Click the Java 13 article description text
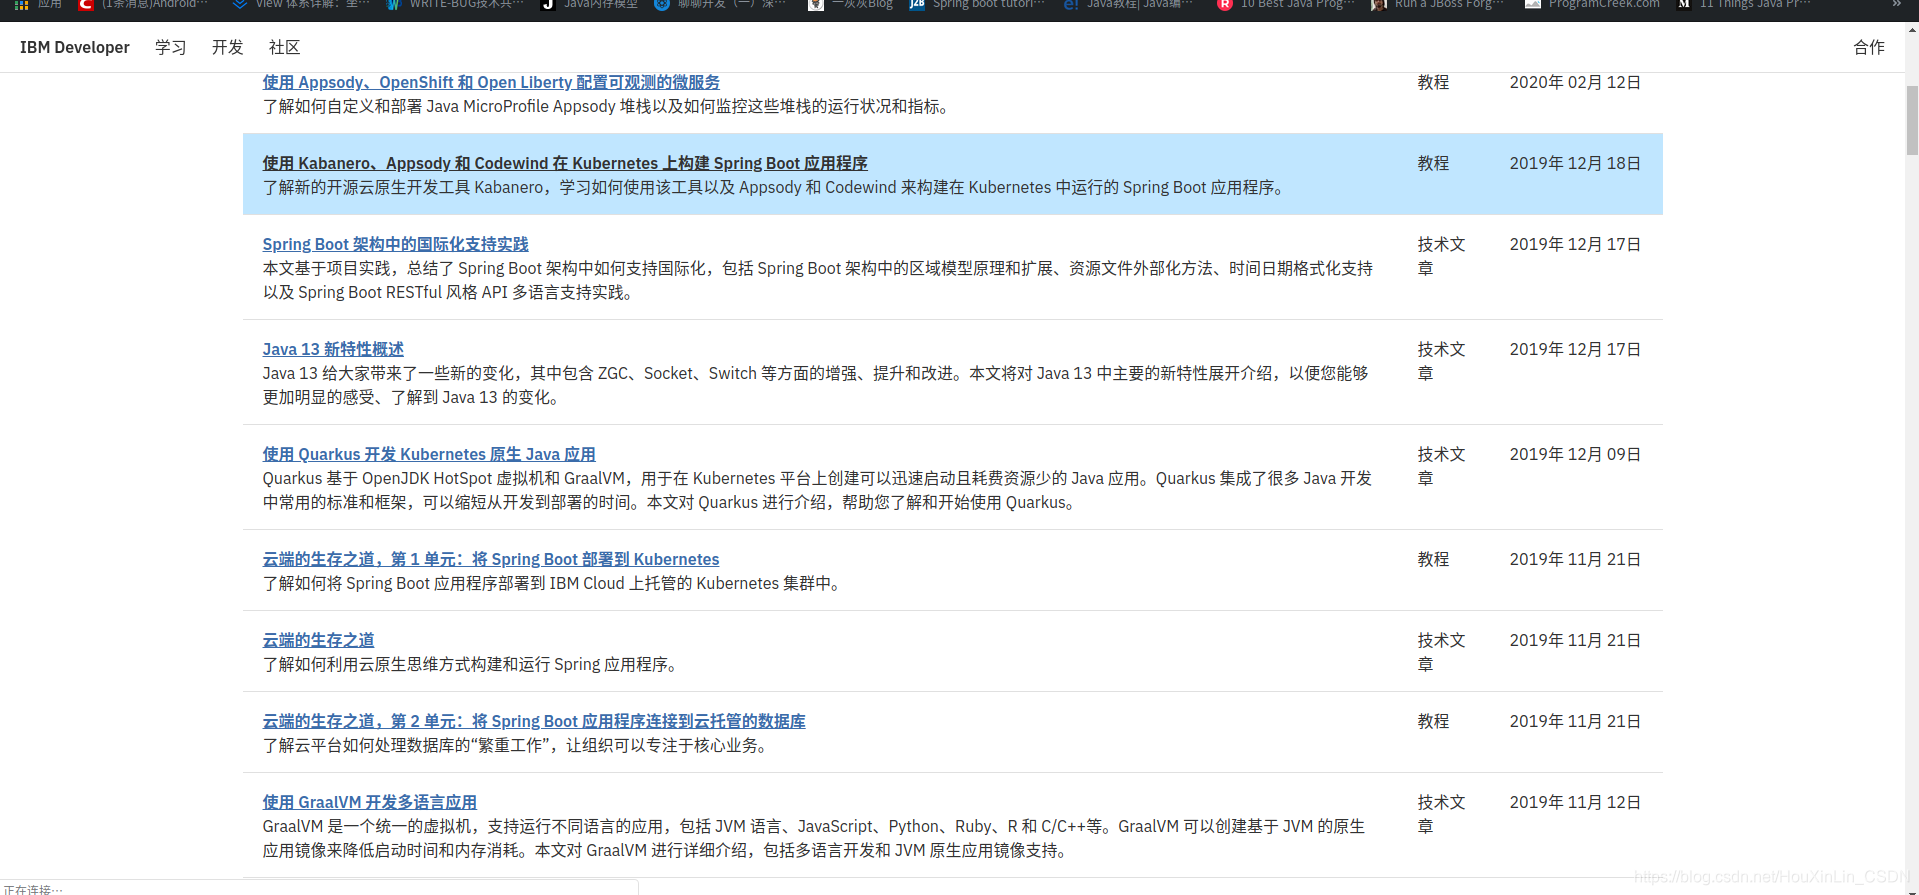The width and height of the screenshot is (1919, 895). tap(816, 385)
